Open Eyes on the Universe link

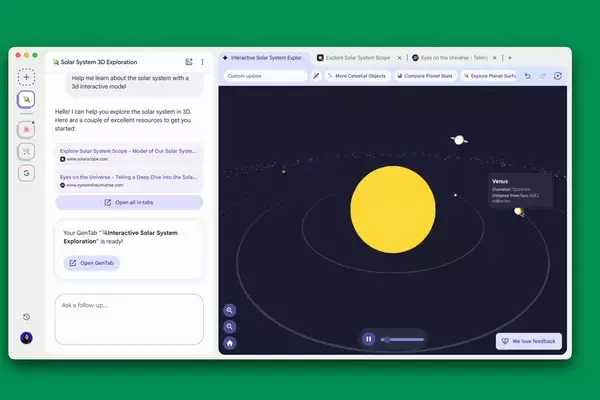129,181
